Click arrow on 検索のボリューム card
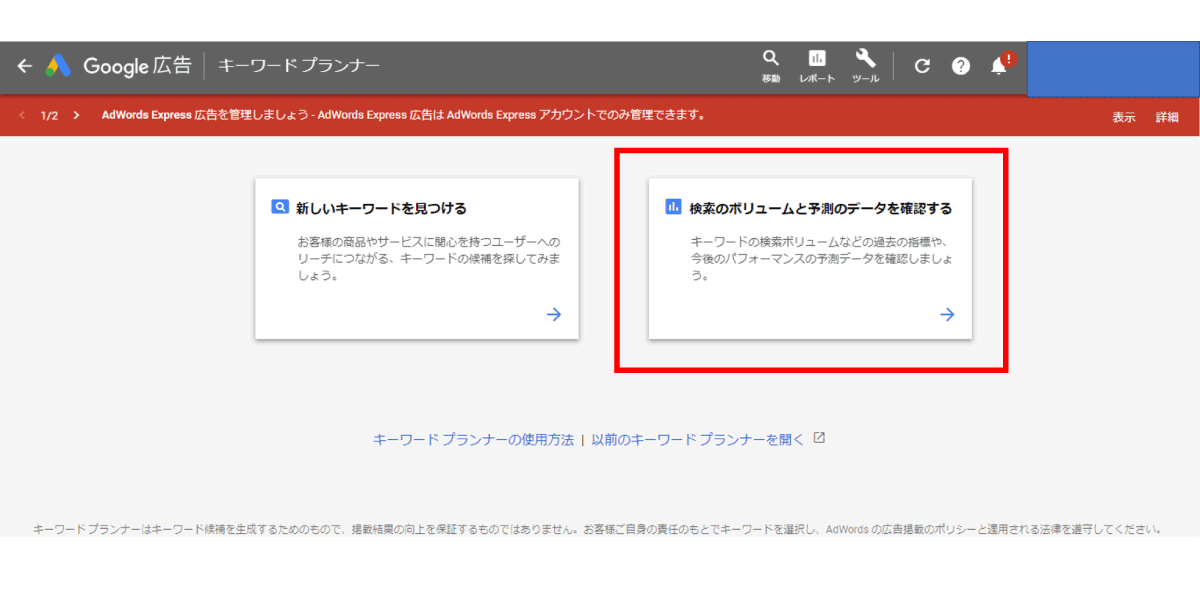1200x600 pixels. point(947,314)
